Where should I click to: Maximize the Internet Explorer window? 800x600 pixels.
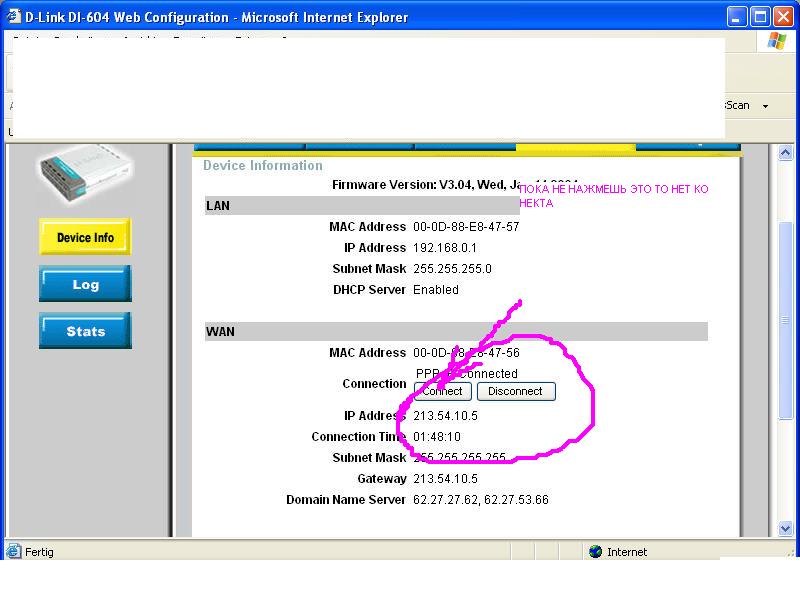click(x=760, y=17)
